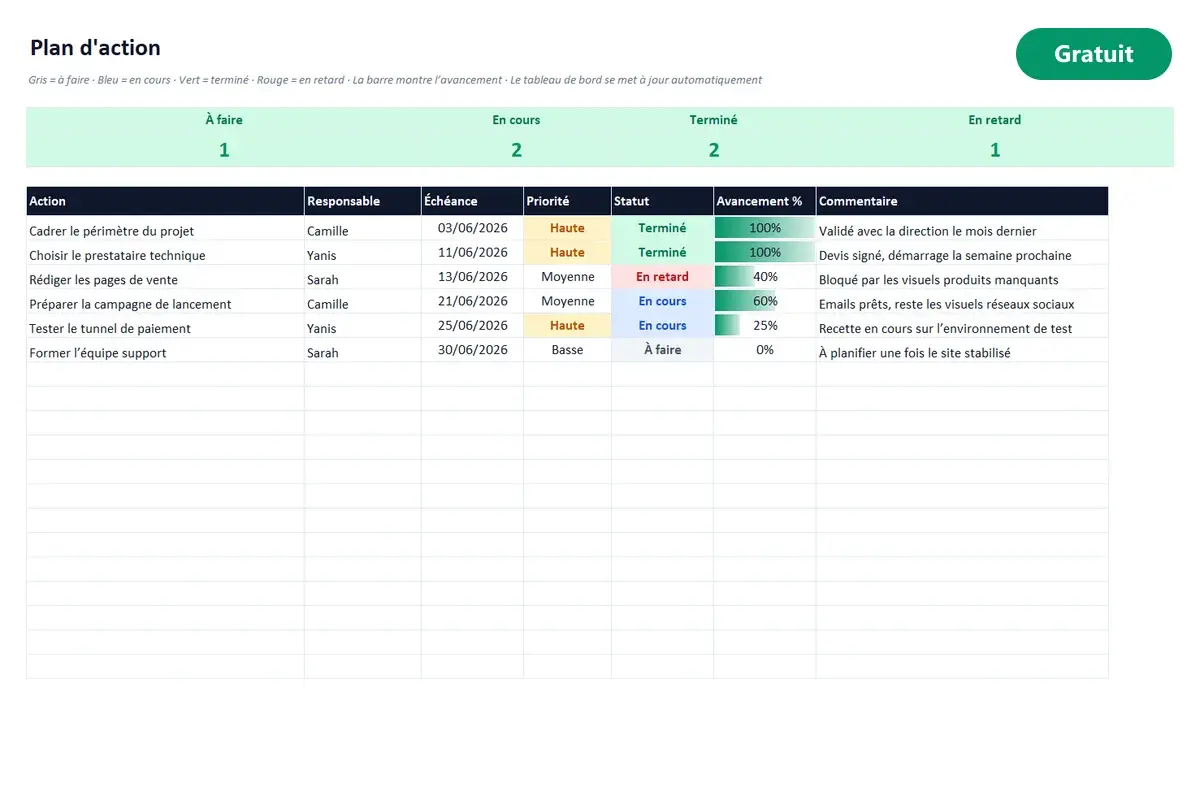Select the Échéance column header
The height and width of the screenshot is (800, 1200).
click(x=472, y=201)
